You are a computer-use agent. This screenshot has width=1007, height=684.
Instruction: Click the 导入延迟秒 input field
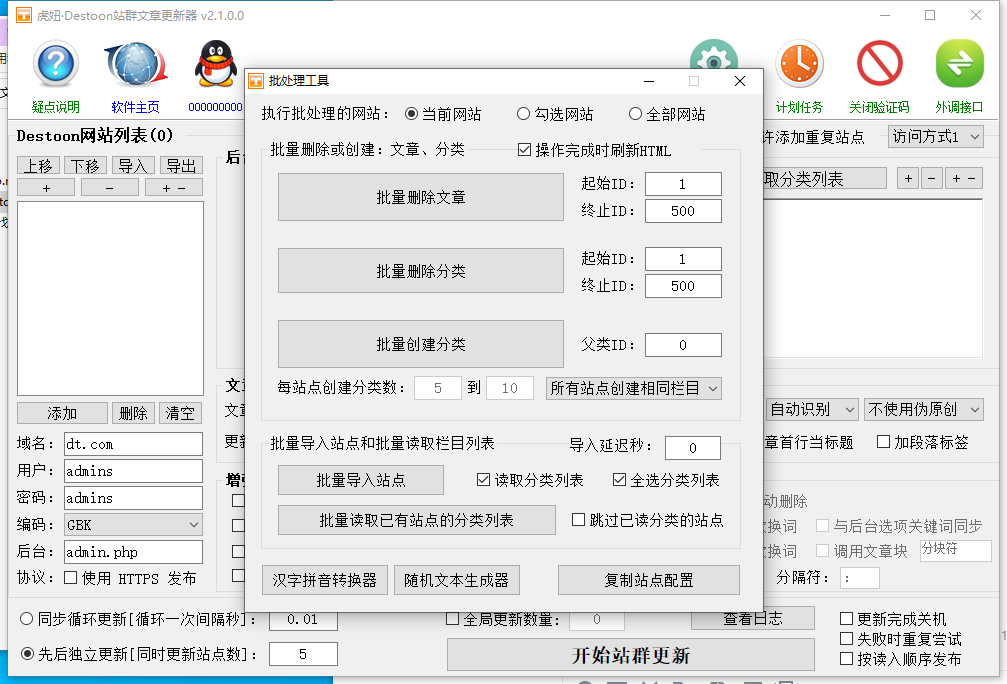tap(692, 448)
